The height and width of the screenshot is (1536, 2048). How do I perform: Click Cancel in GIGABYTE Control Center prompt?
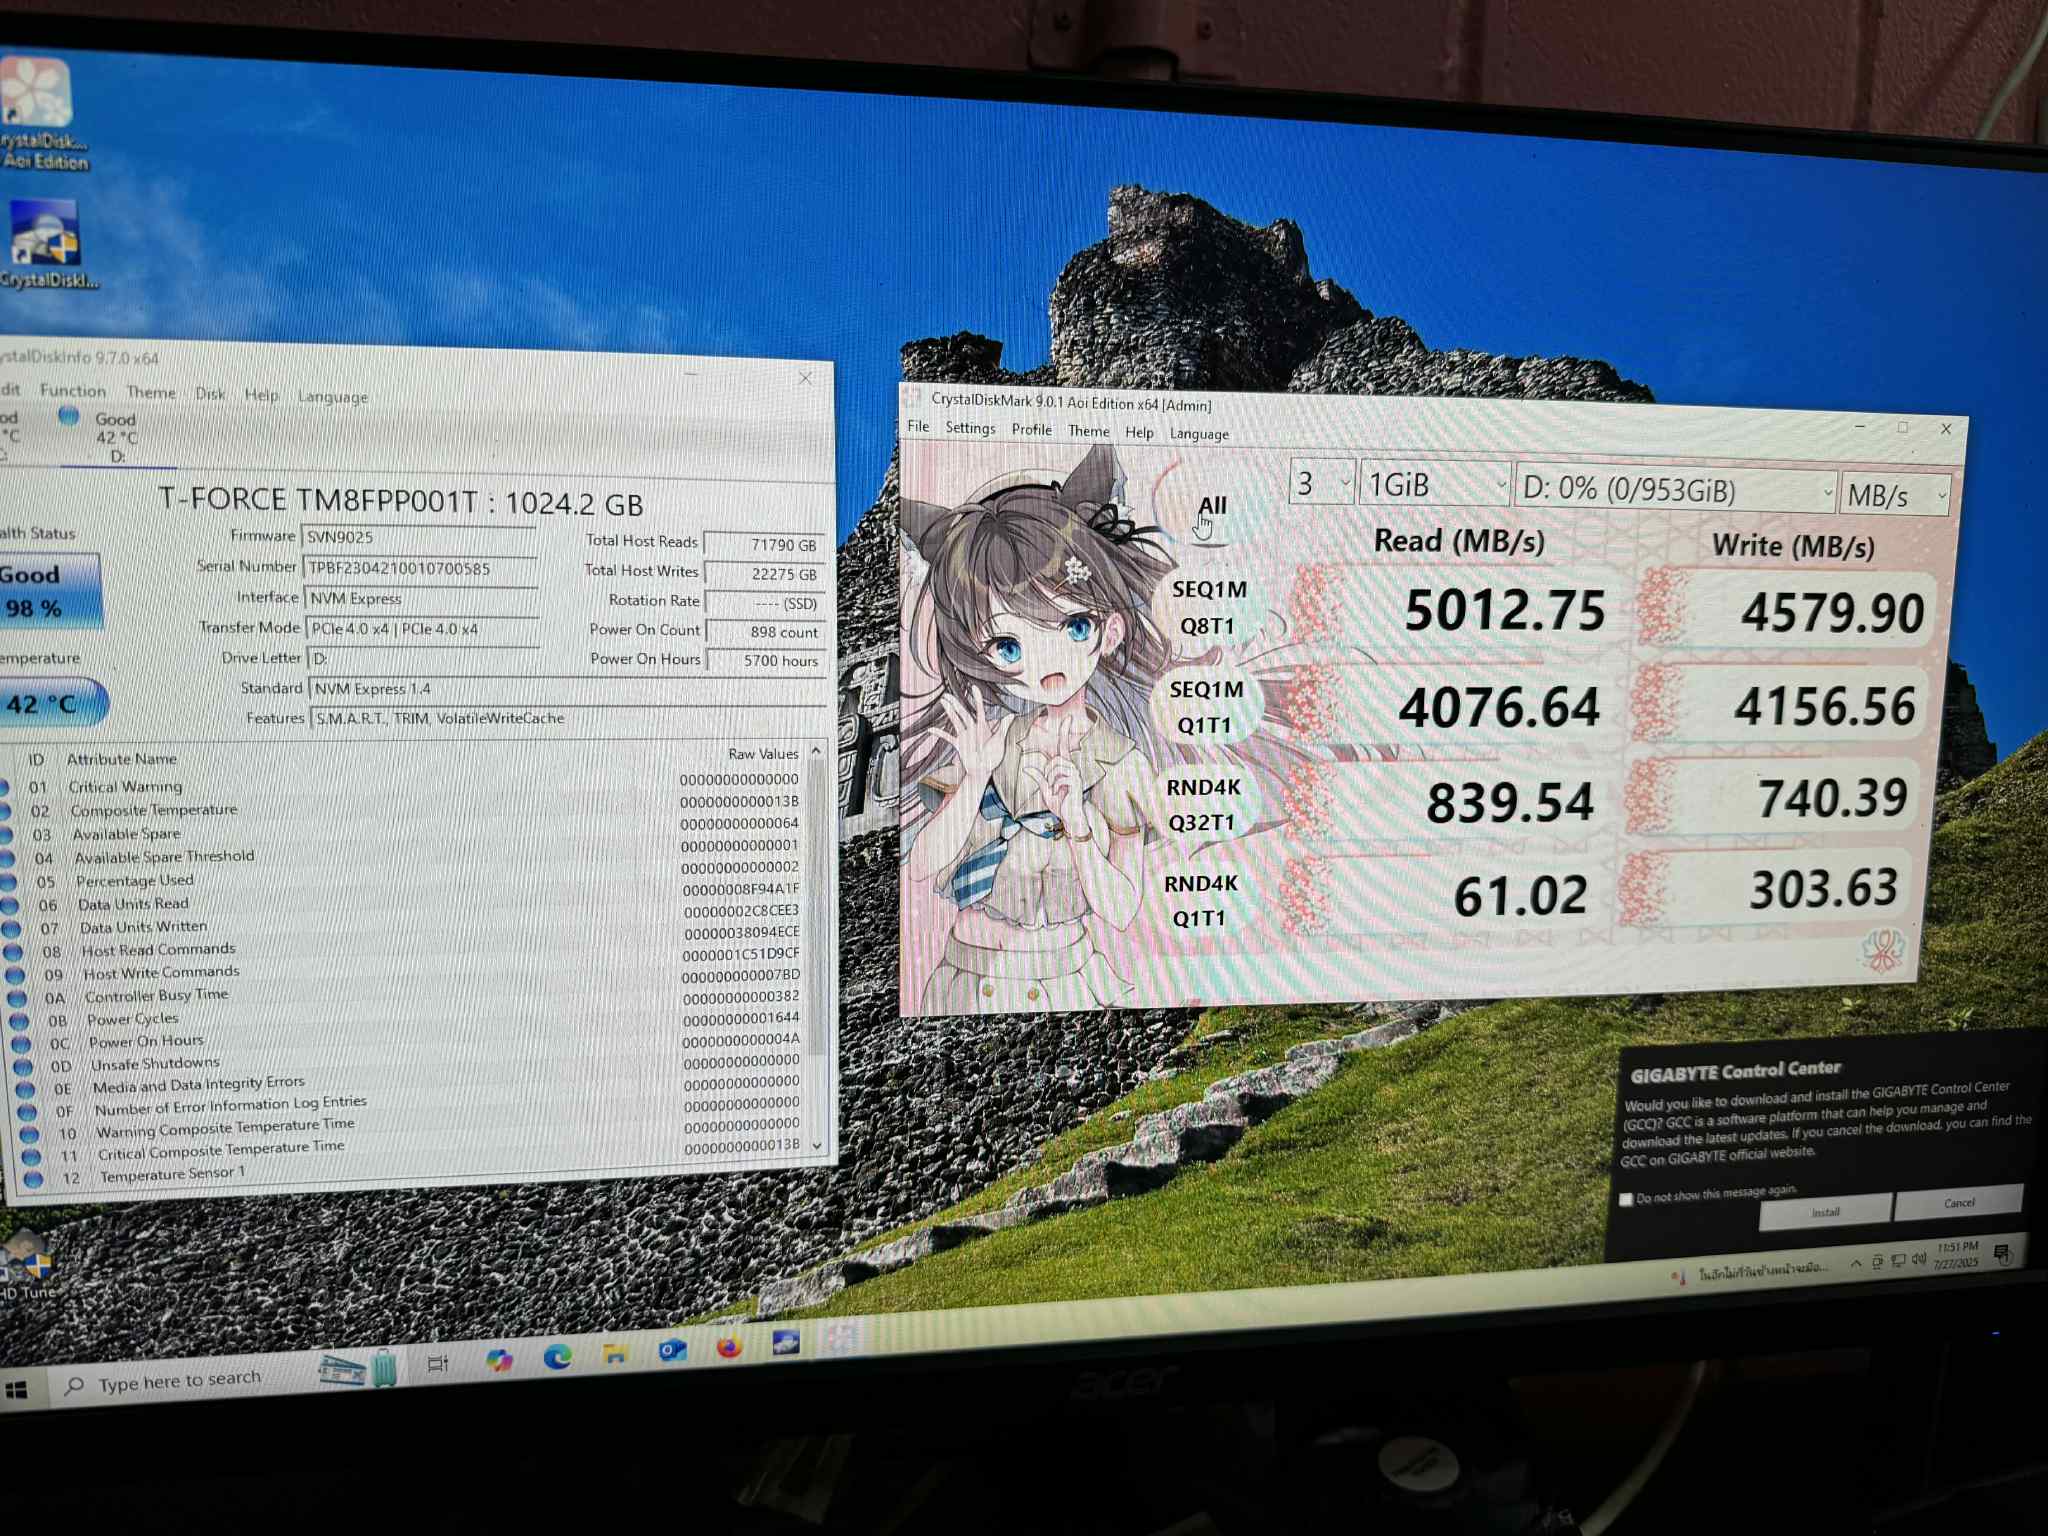coord(1959,1202)
